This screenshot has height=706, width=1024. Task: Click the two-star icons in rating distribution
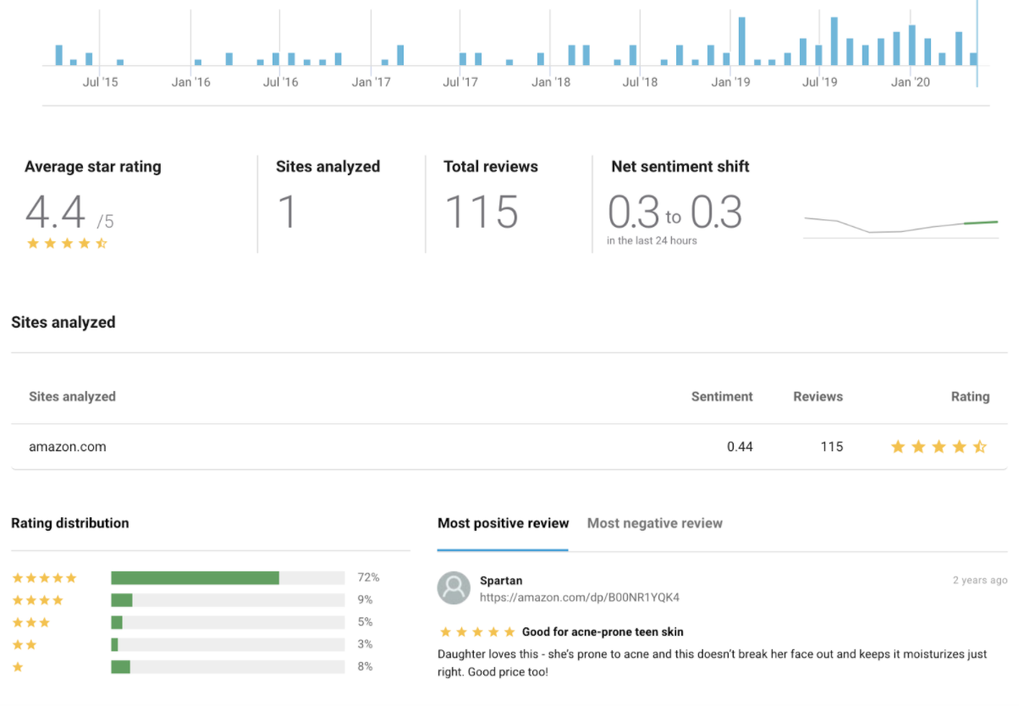click(x=24, y=645)
